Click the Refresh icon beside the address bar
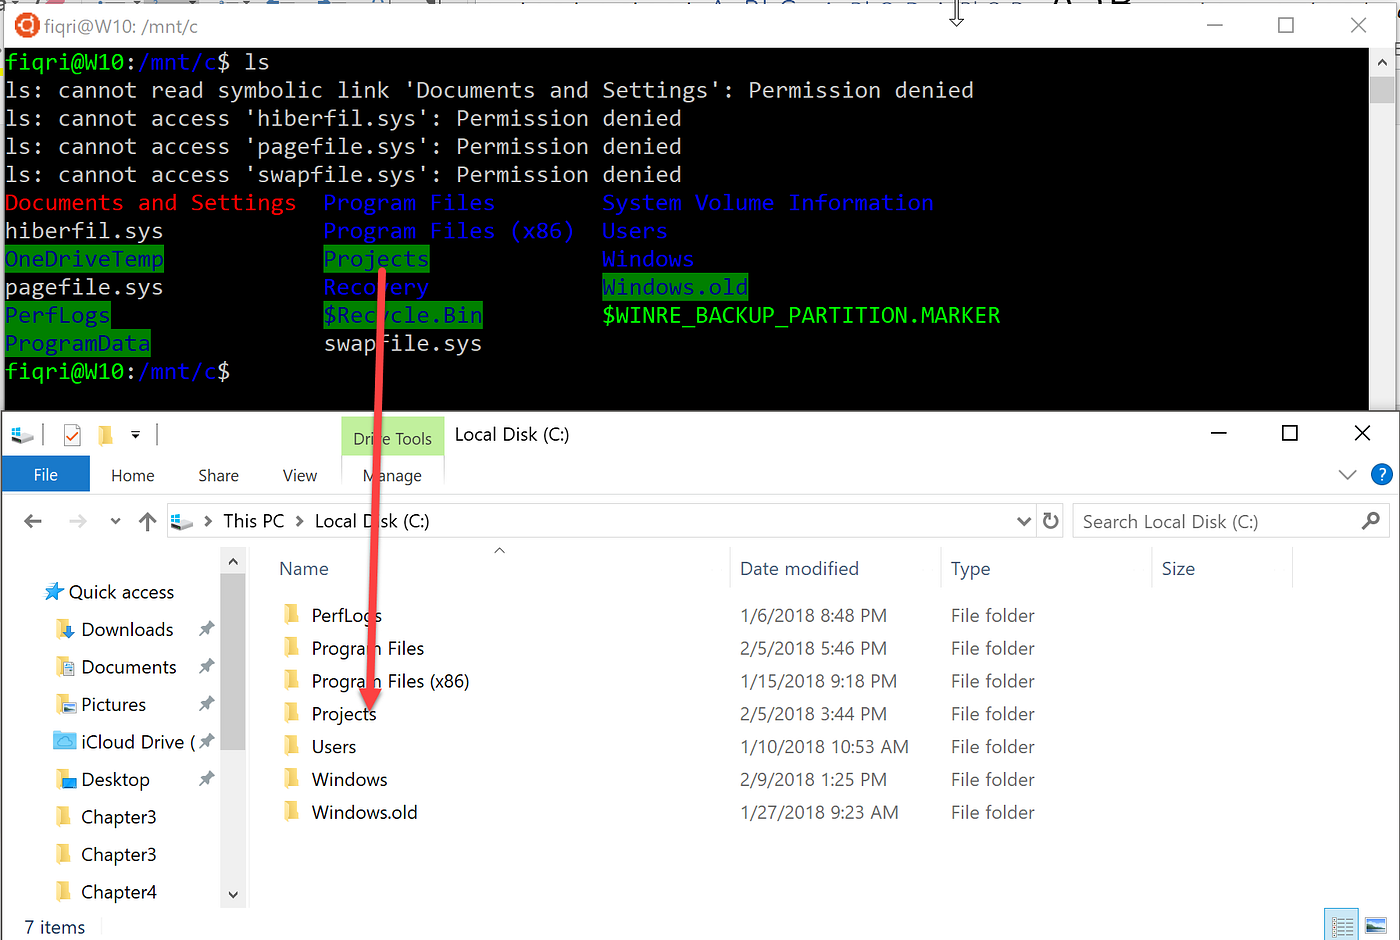Screen dimensions: 1400x940 pos(1048,521)
